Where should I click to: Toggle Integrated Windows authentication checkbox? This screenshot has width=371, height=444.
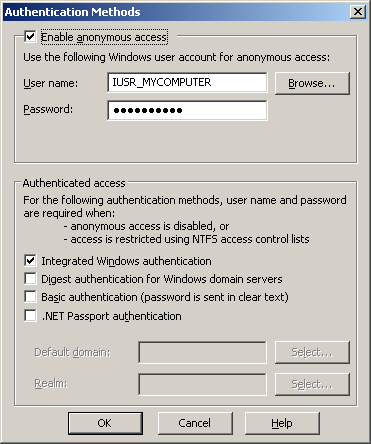pos(30,260)
